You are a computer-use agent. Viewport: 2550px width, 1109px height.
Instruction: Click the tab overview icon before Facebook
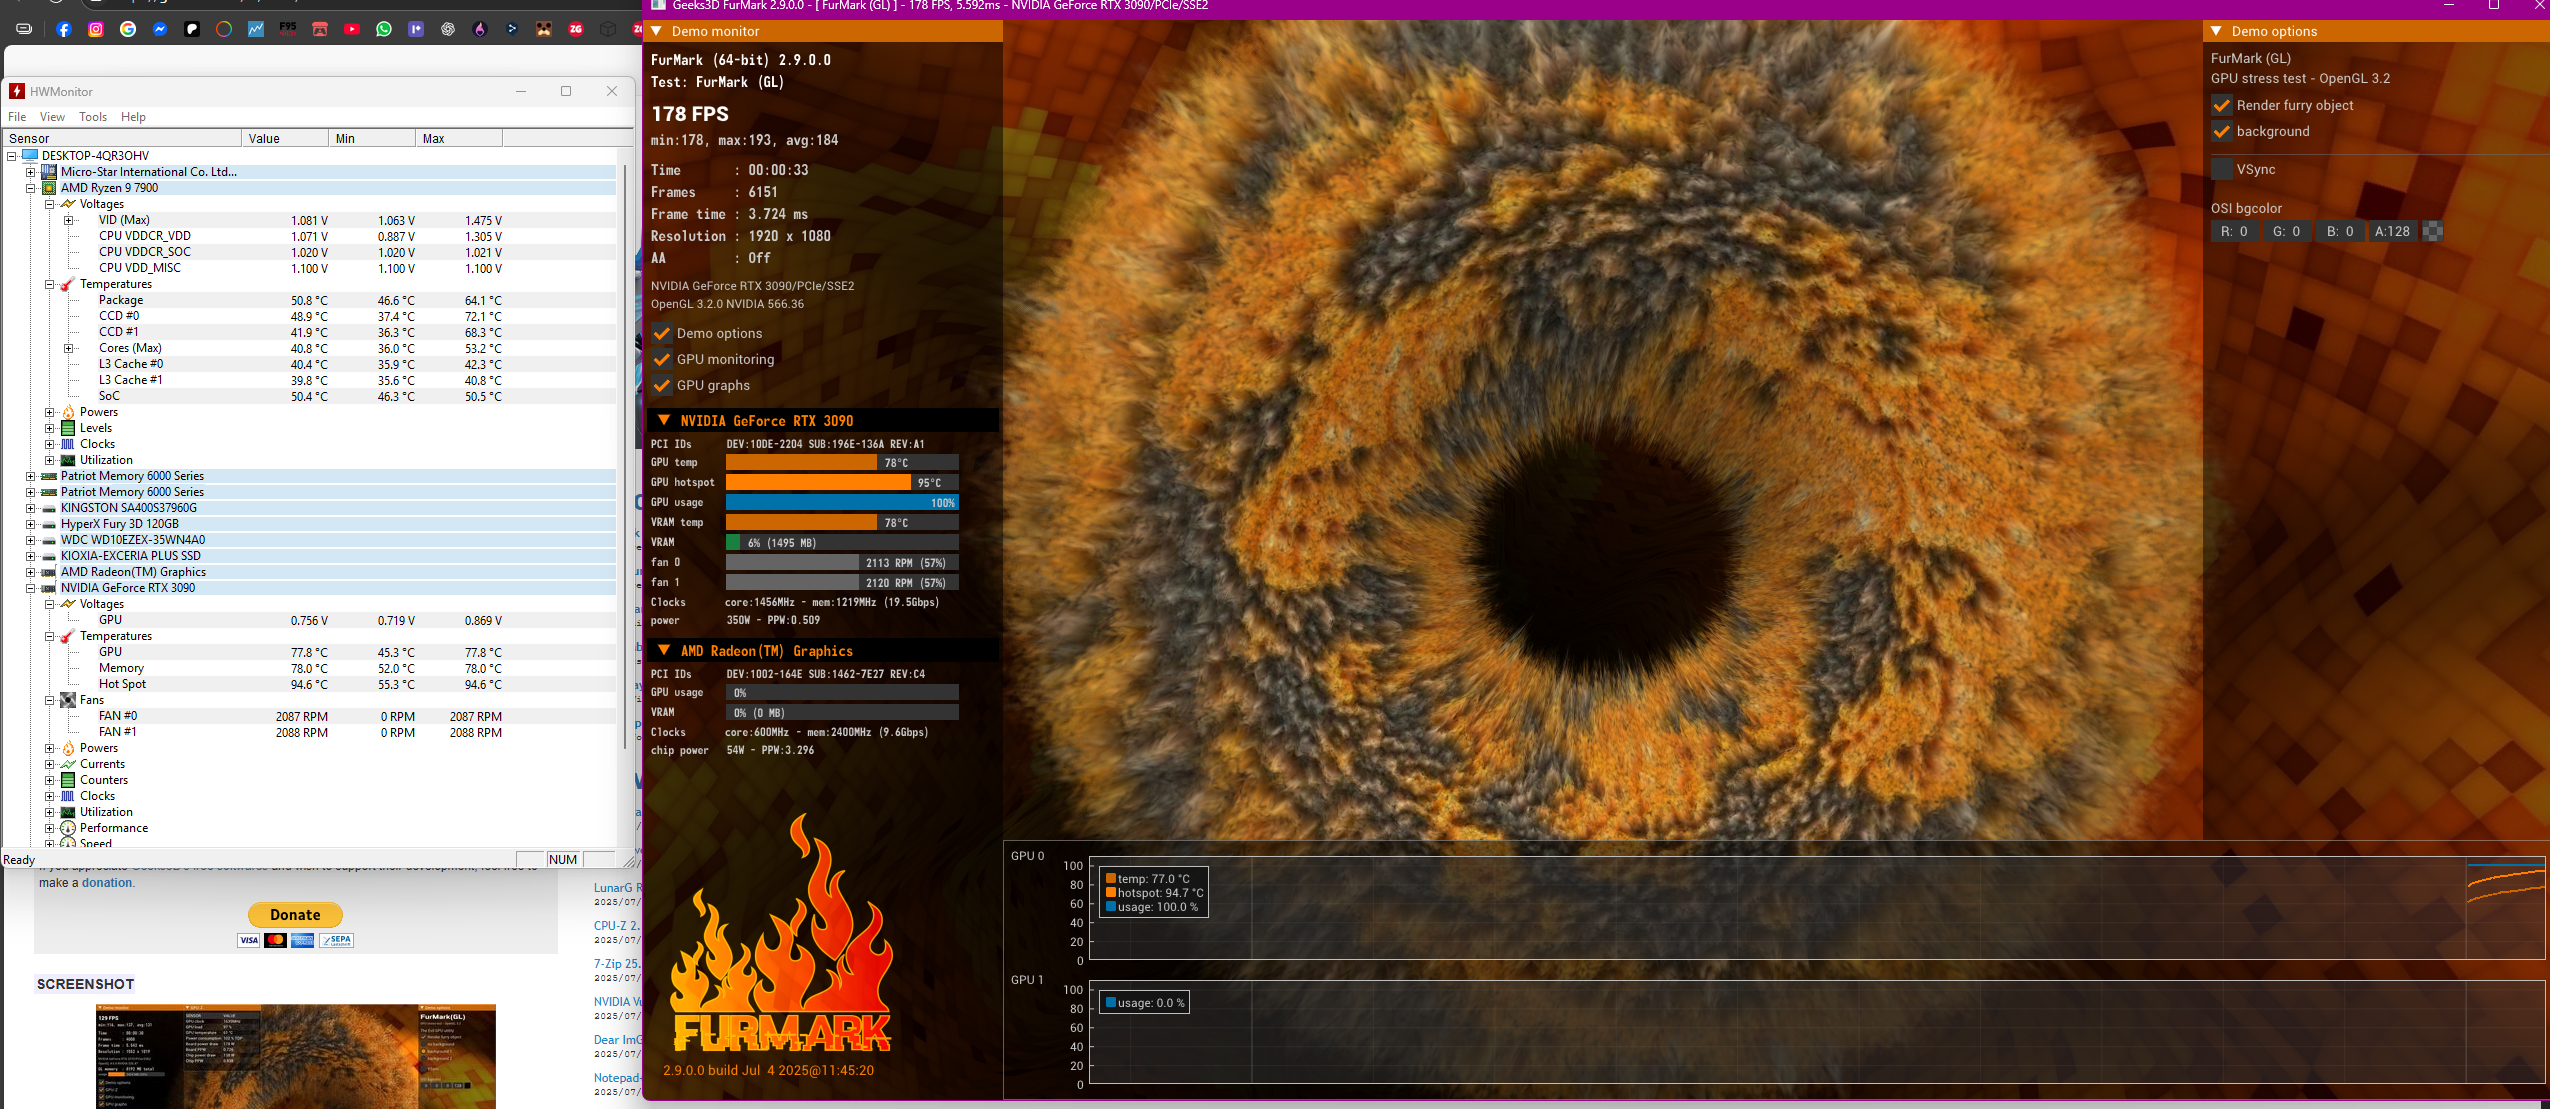tap(24, 29)
